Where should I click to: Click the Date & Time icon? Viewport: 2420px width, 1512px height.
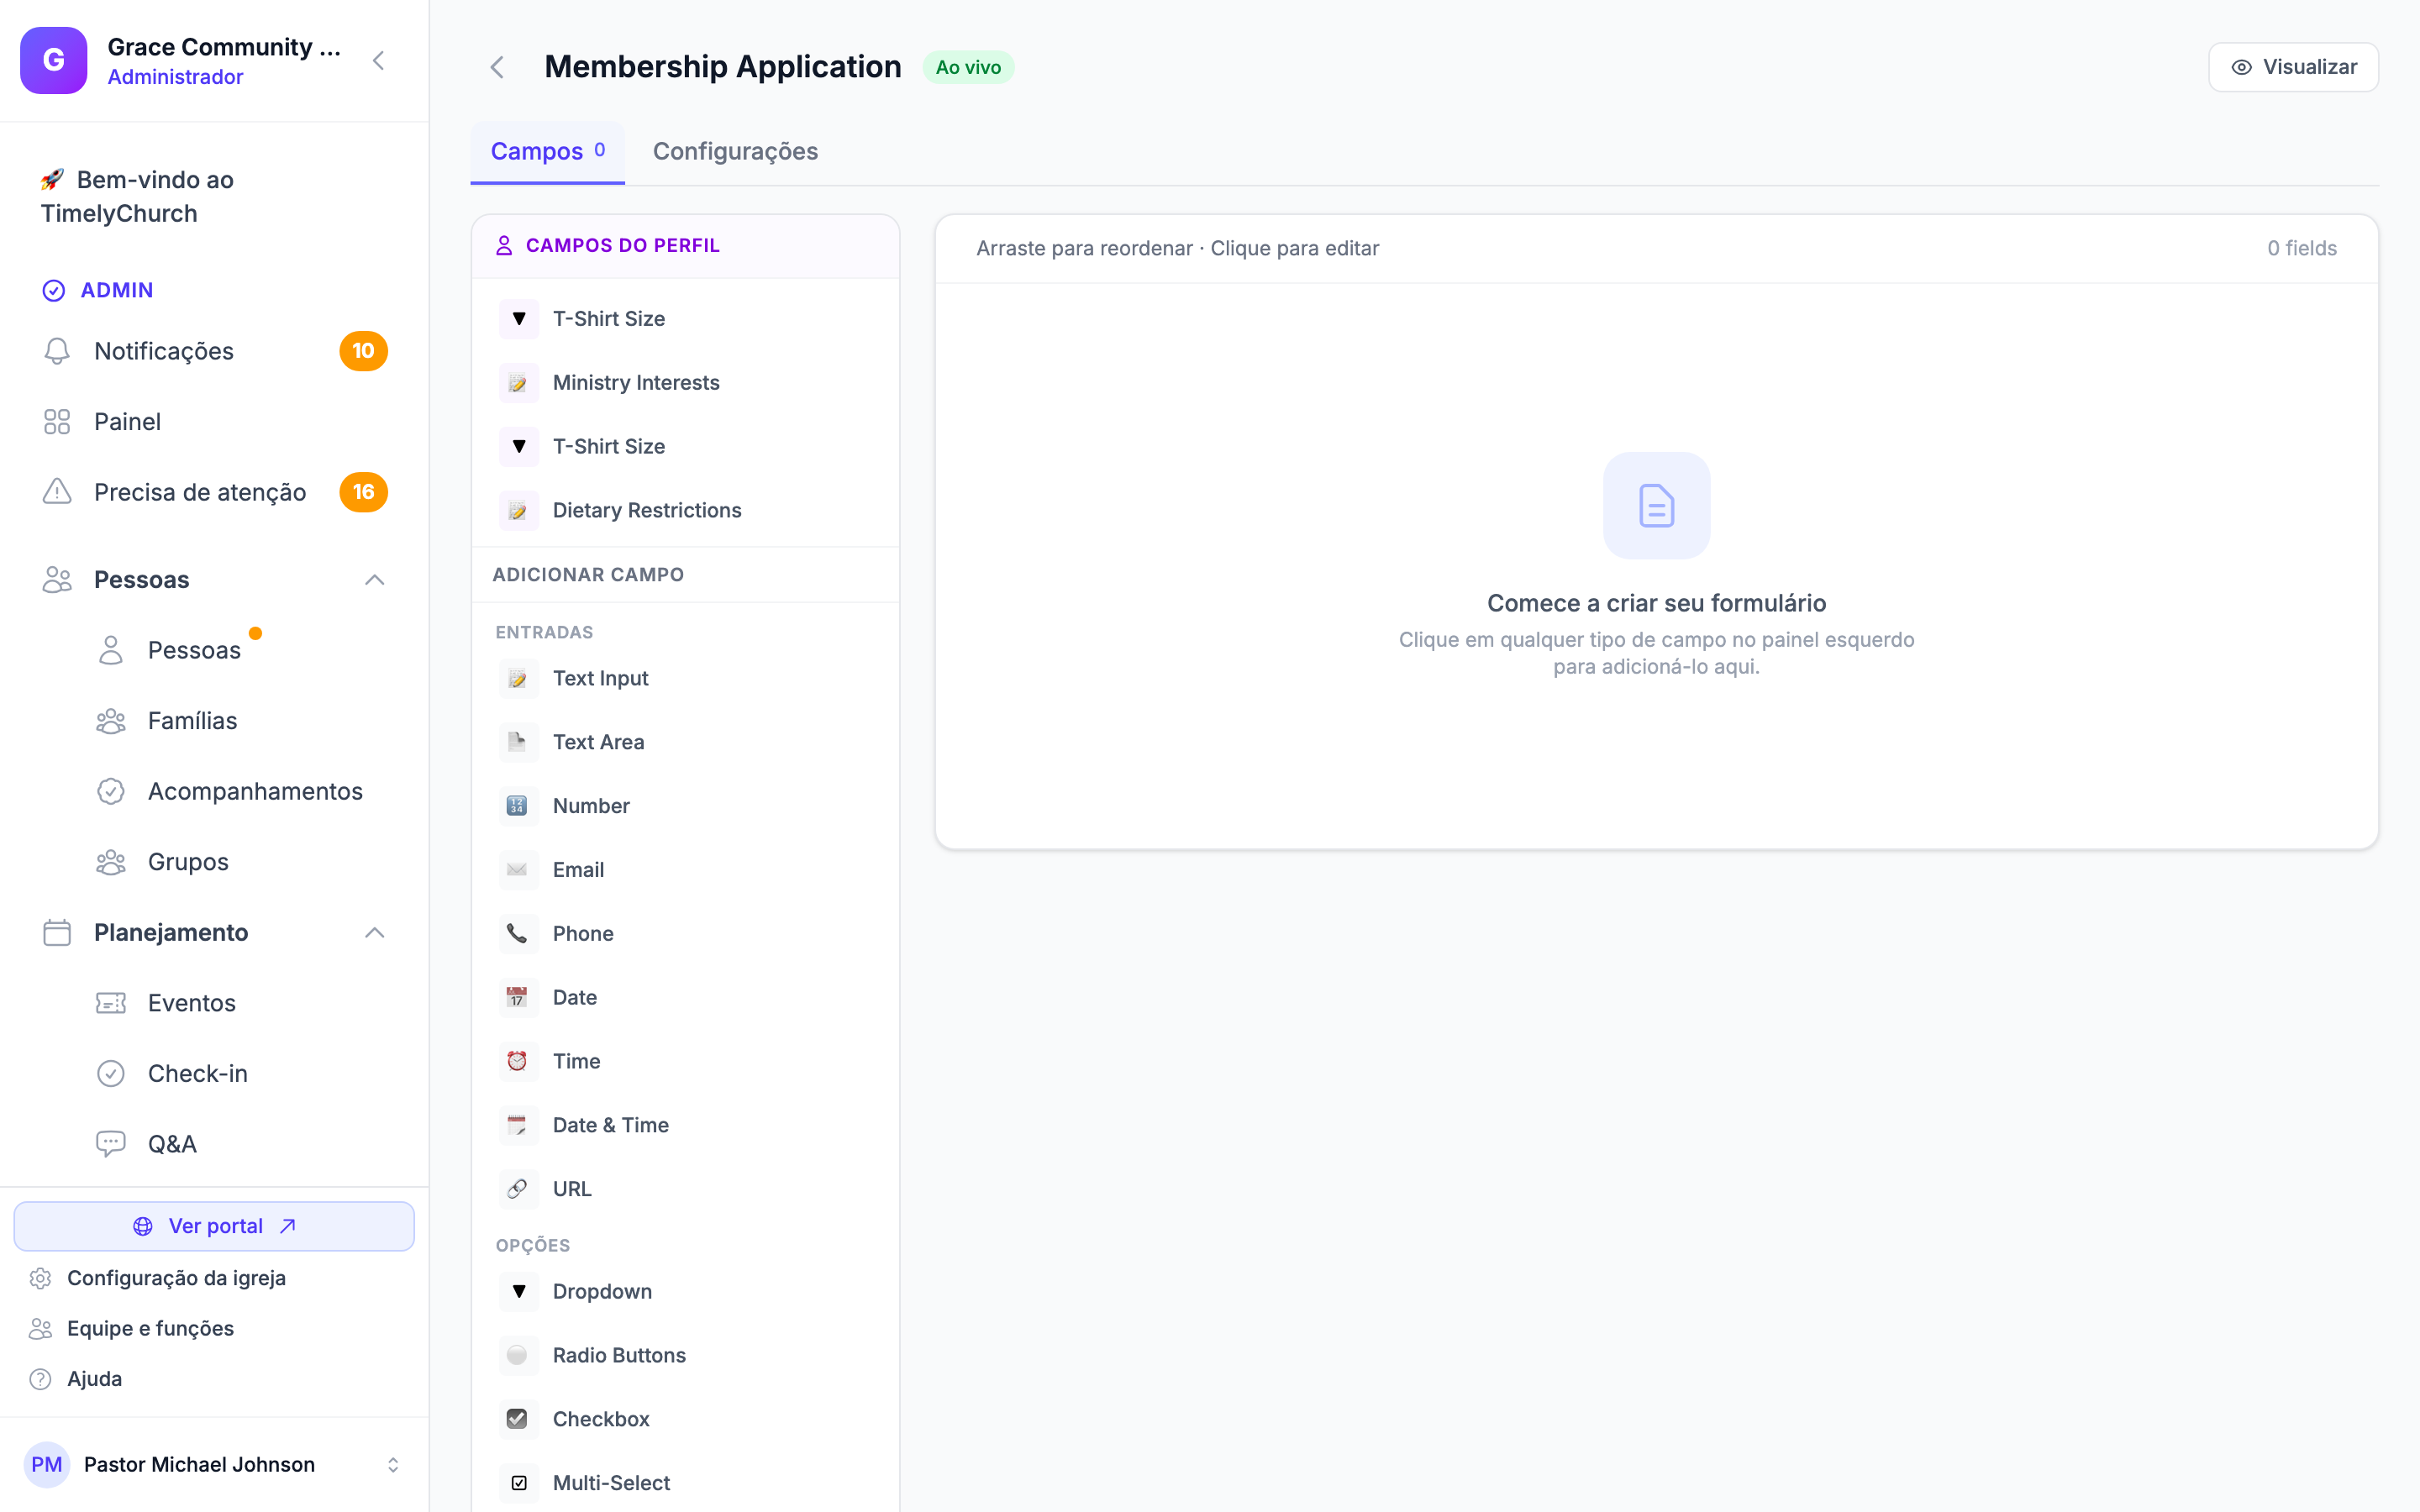(x=518, y=1126)
